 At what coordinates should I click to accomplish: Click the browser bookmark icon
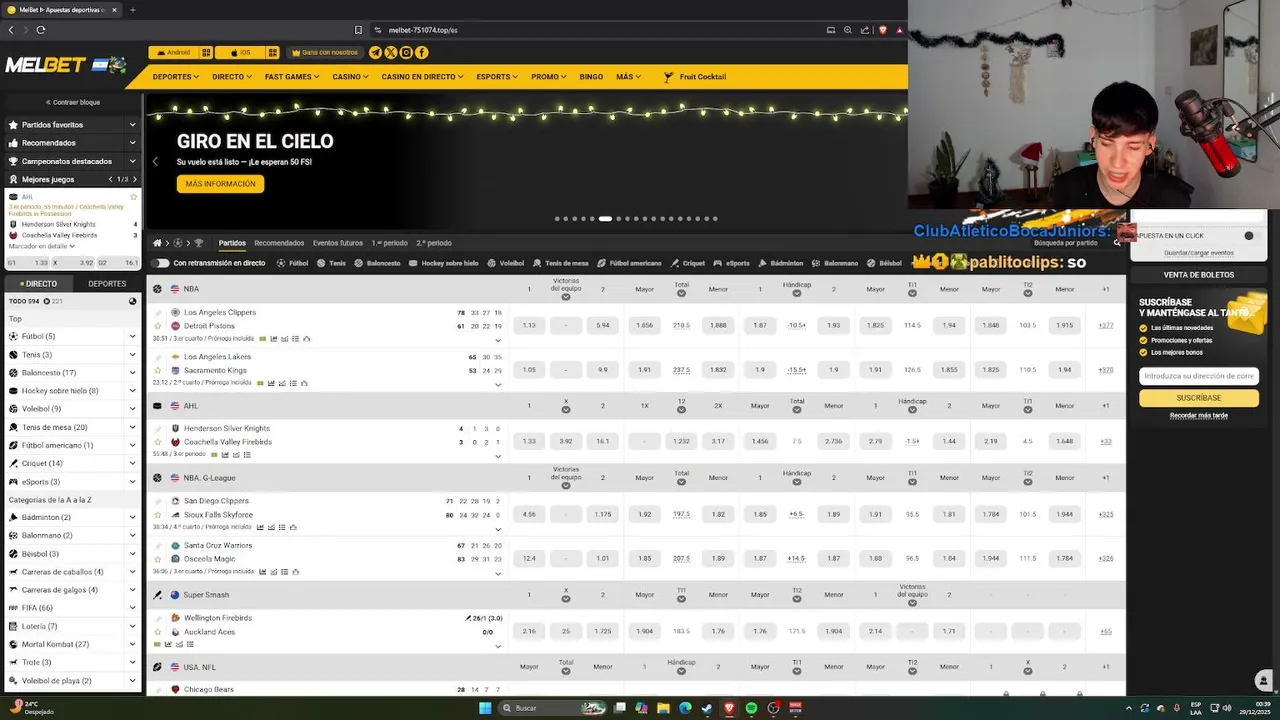pyautogui.click(x=358, y=30)
